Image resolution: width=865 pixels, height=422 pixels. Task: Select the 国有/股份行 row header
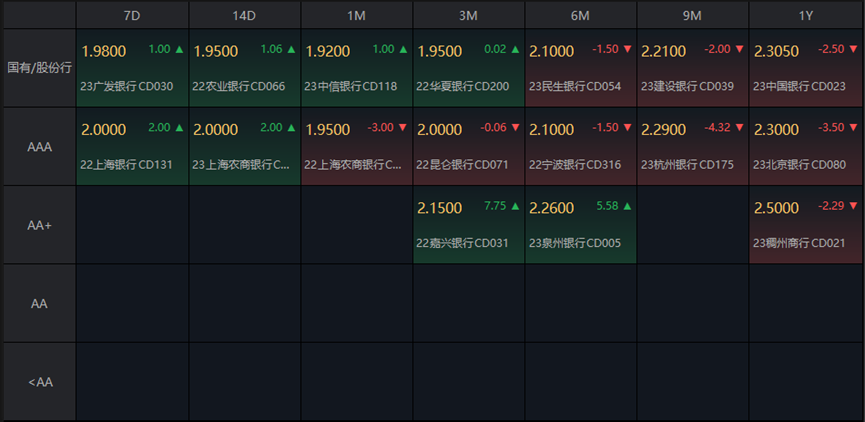pyautogui.click(x=38, y=67)
